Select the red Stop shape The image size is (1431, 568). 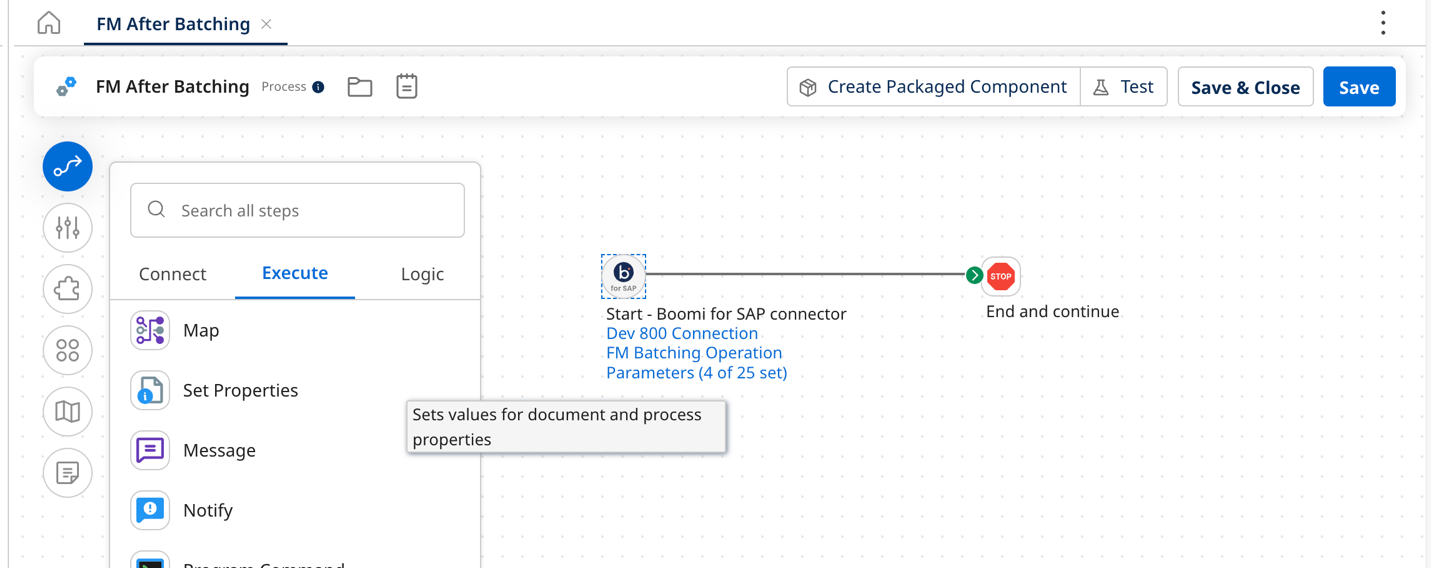tap(1001, 276)
